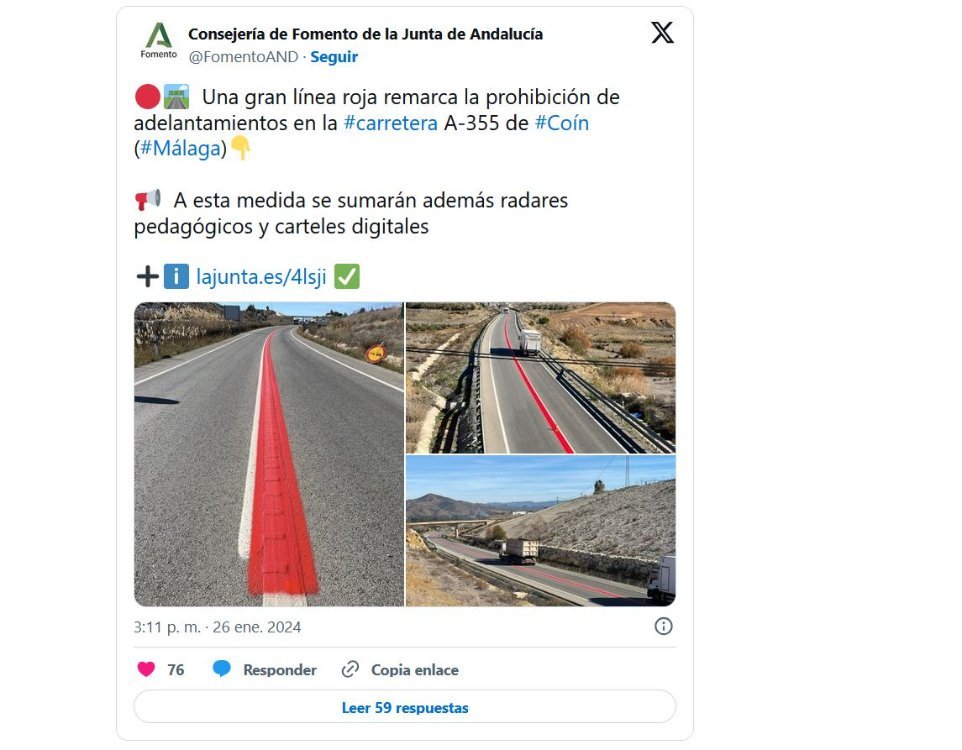Click Leer 59 respuestas button
The width and height of the screenshot is (962, 750).
[405, 708]
